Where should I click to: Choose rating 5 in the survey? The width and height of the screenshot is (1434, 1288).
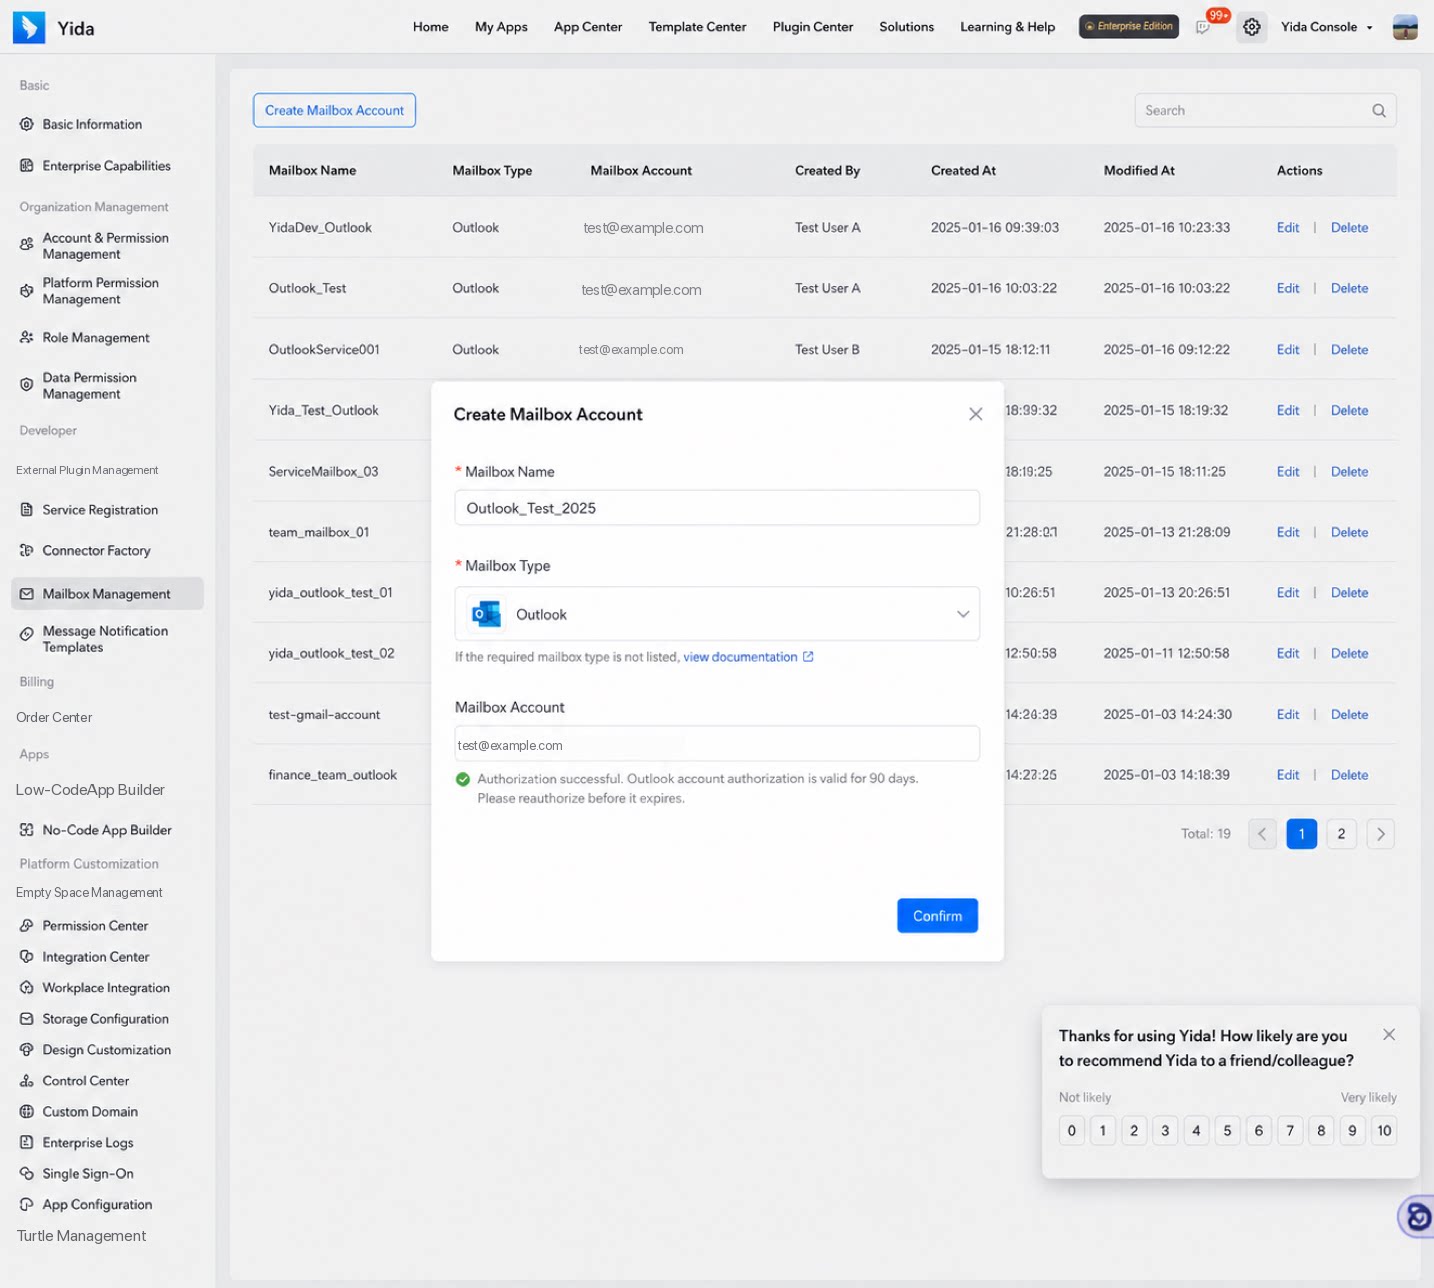pos(1227,1131)
